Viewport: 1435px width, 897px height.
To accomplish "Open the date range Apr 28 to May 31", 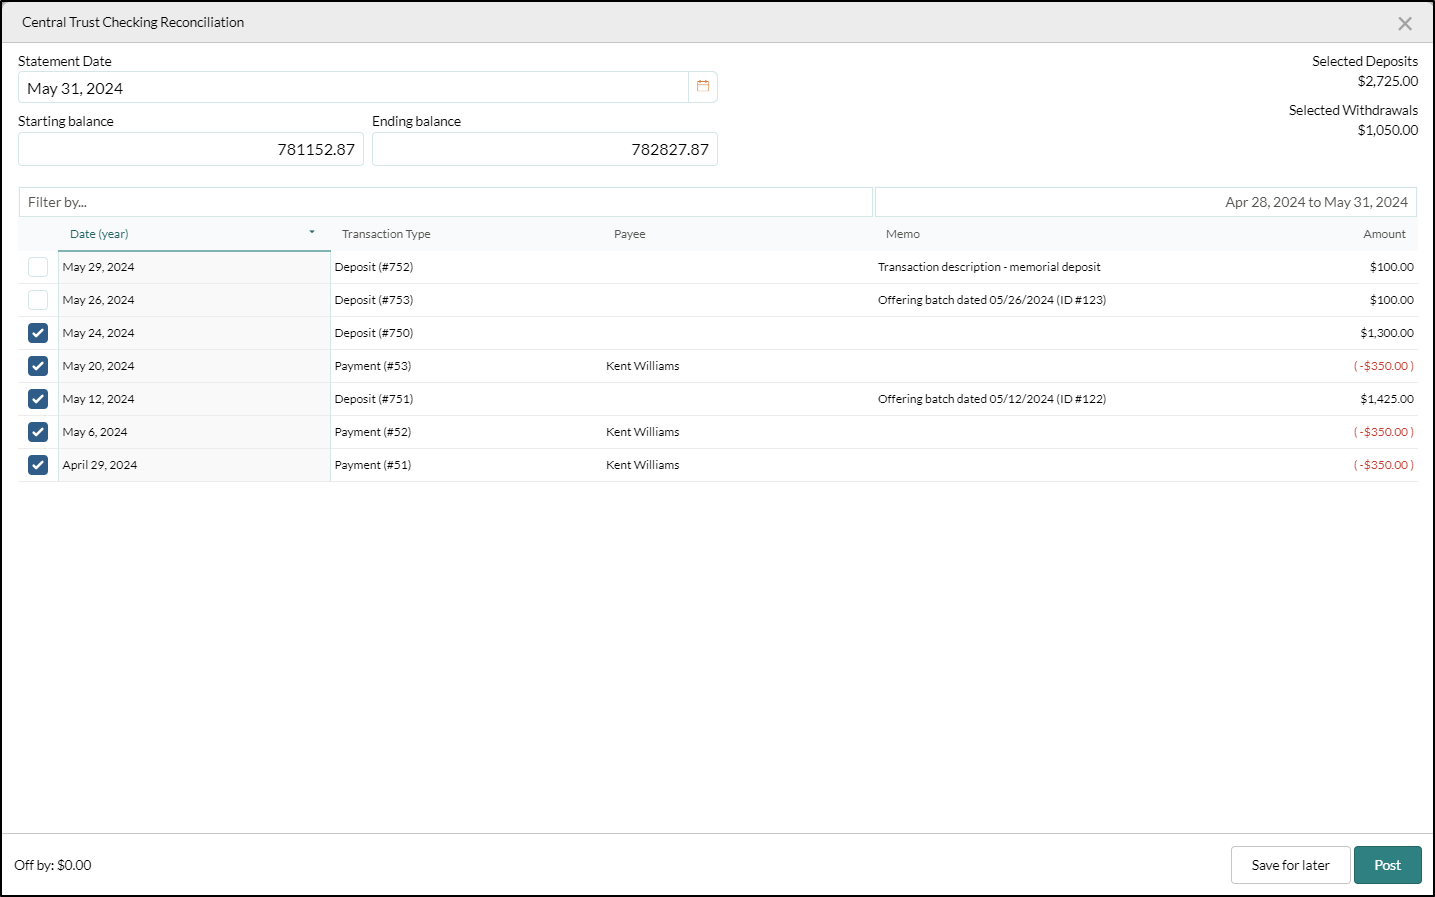I will (1146, 202).
